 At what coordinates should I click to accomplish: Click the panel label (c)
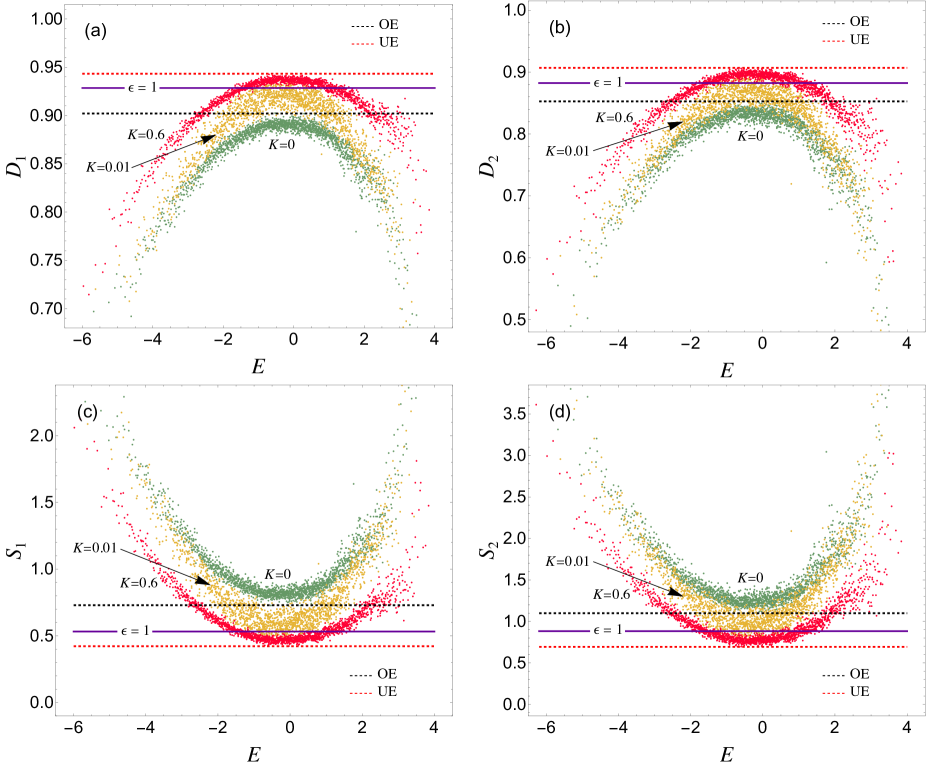87,413
